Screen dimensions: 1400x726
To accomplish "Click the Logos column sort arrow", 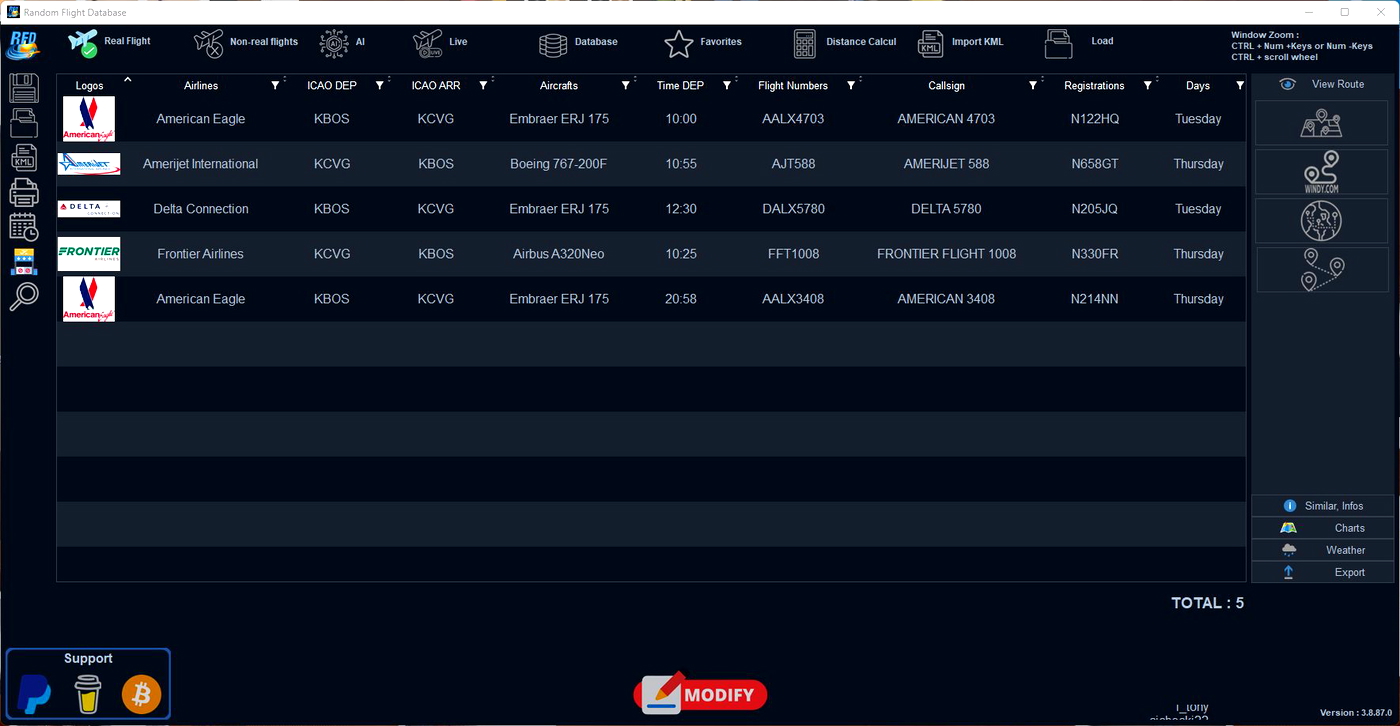I will click(x=127, y=79).
